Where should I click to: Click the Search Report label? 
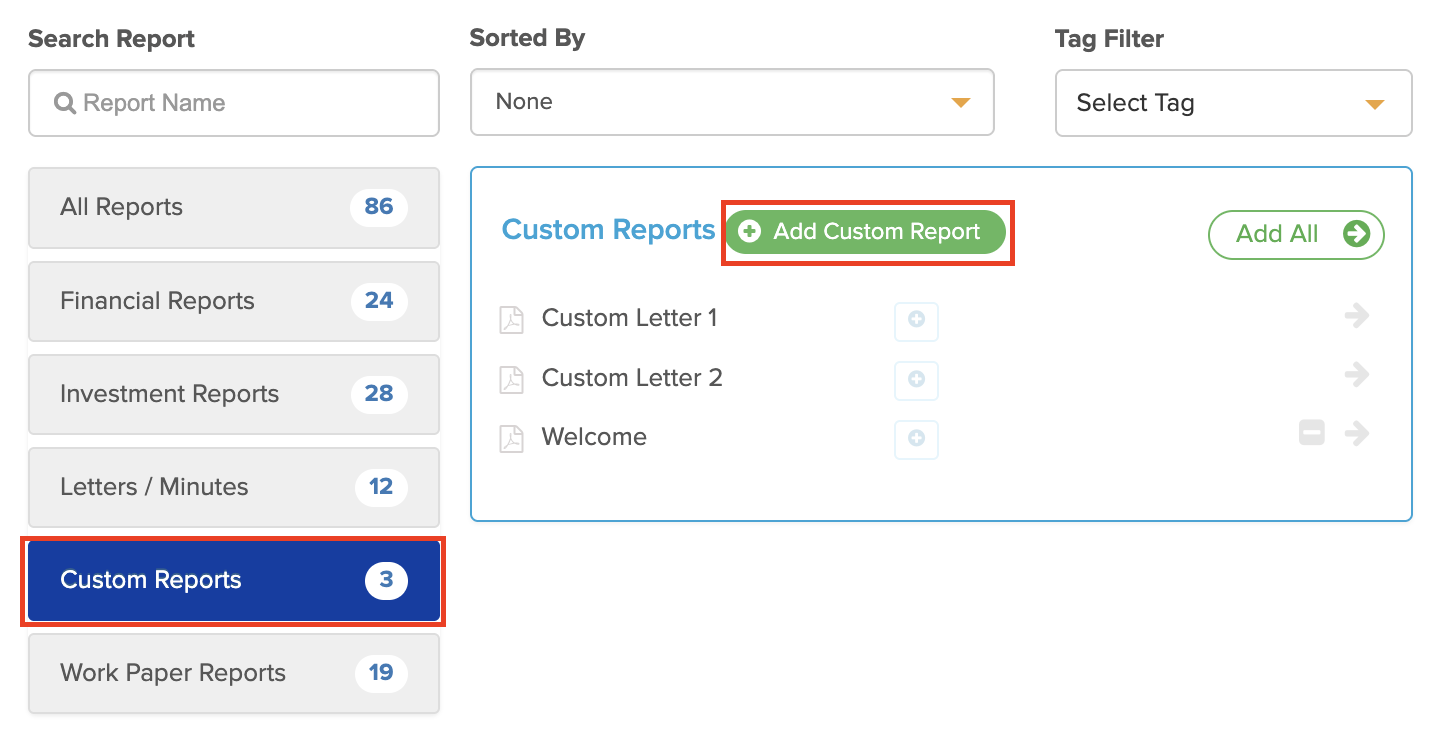(x=111, y=39)
